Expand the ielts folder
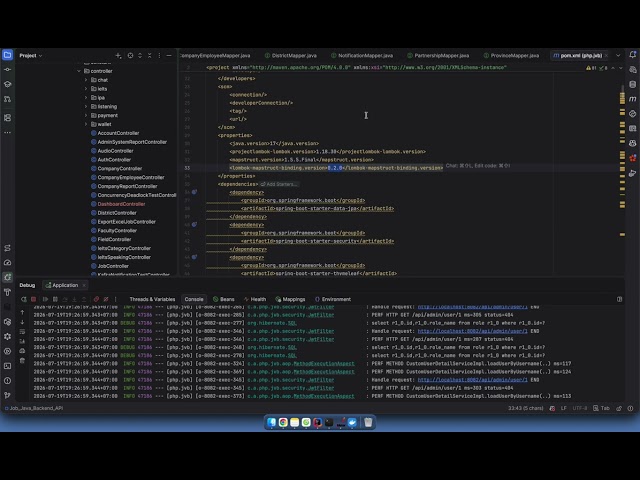 [x=86, y=89]
